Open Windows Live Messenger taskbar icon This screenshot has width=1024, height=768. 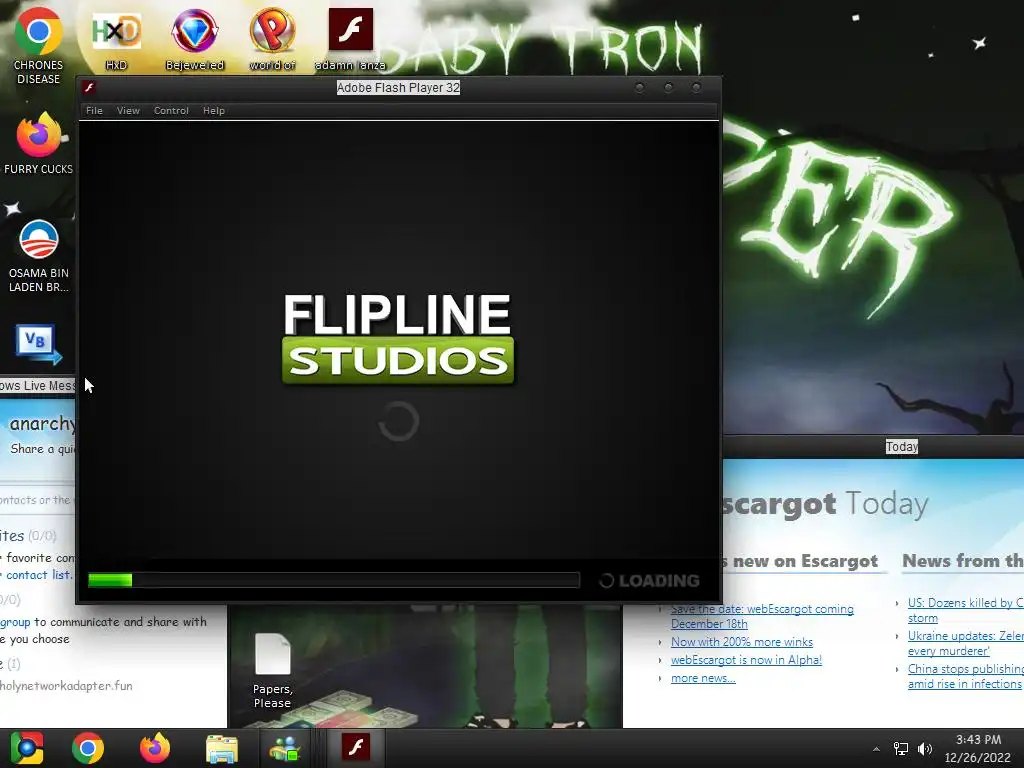click(285, 748)
